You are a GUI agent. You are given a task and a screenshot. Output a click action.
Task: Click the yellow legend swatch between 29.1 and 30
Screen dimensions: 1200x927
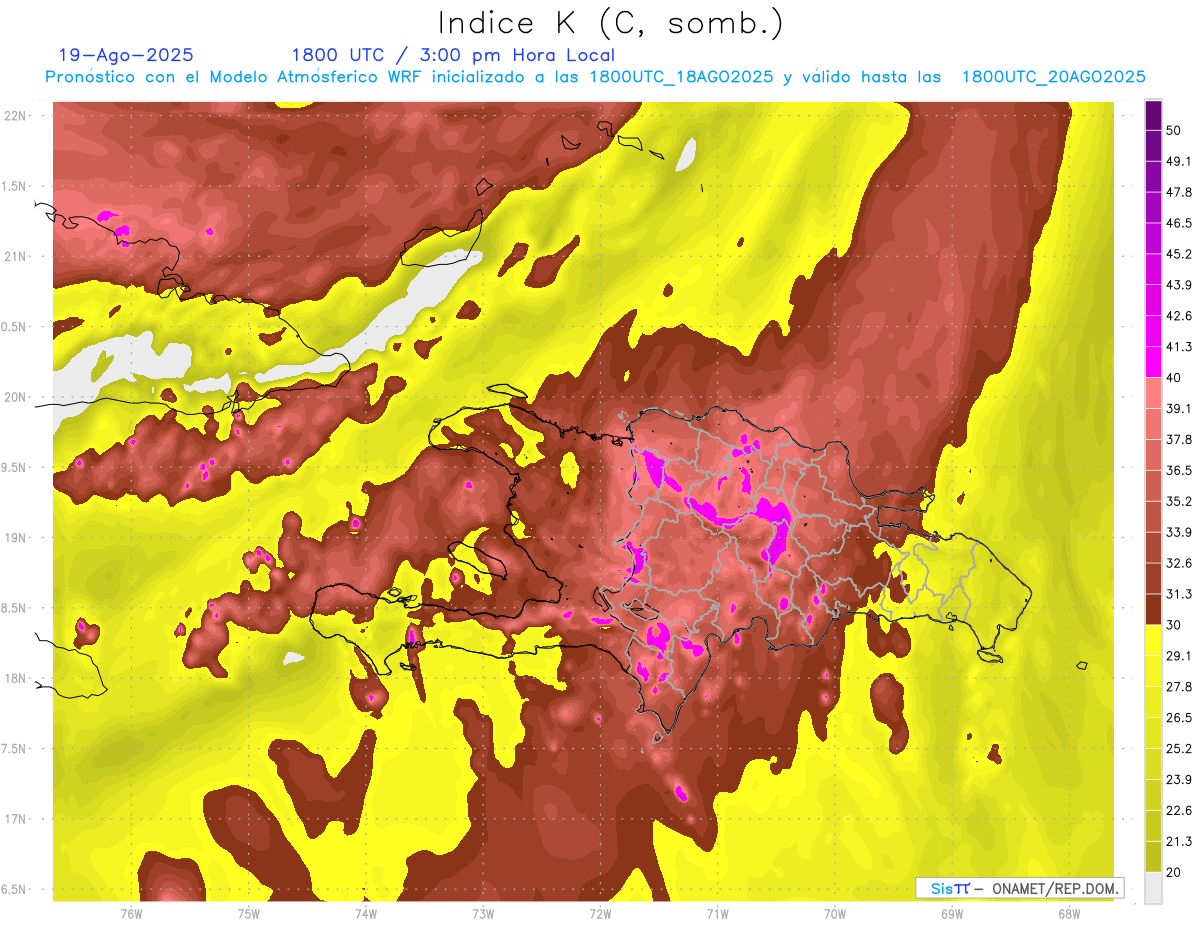pyautogui.click(x=1153, y=641)
